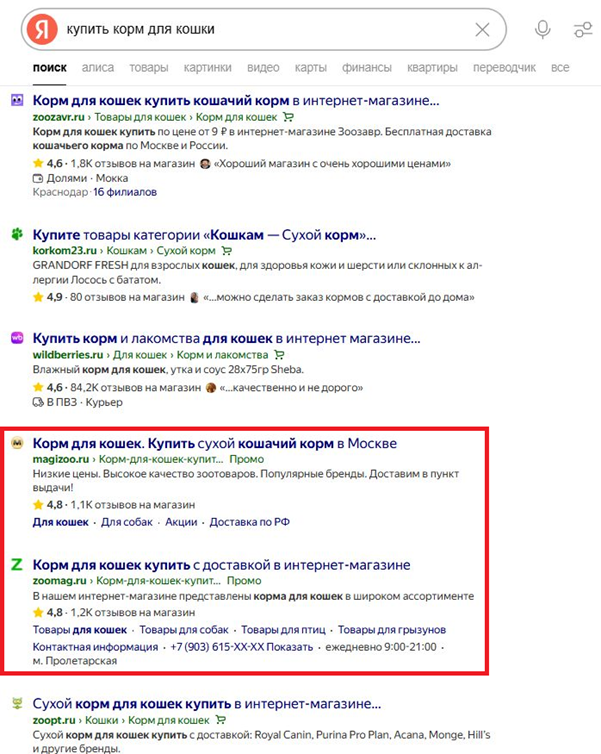Open 'Доставка по РФ' sitelink
Viewport: 601px width, 754px height.
coord(250,522)
